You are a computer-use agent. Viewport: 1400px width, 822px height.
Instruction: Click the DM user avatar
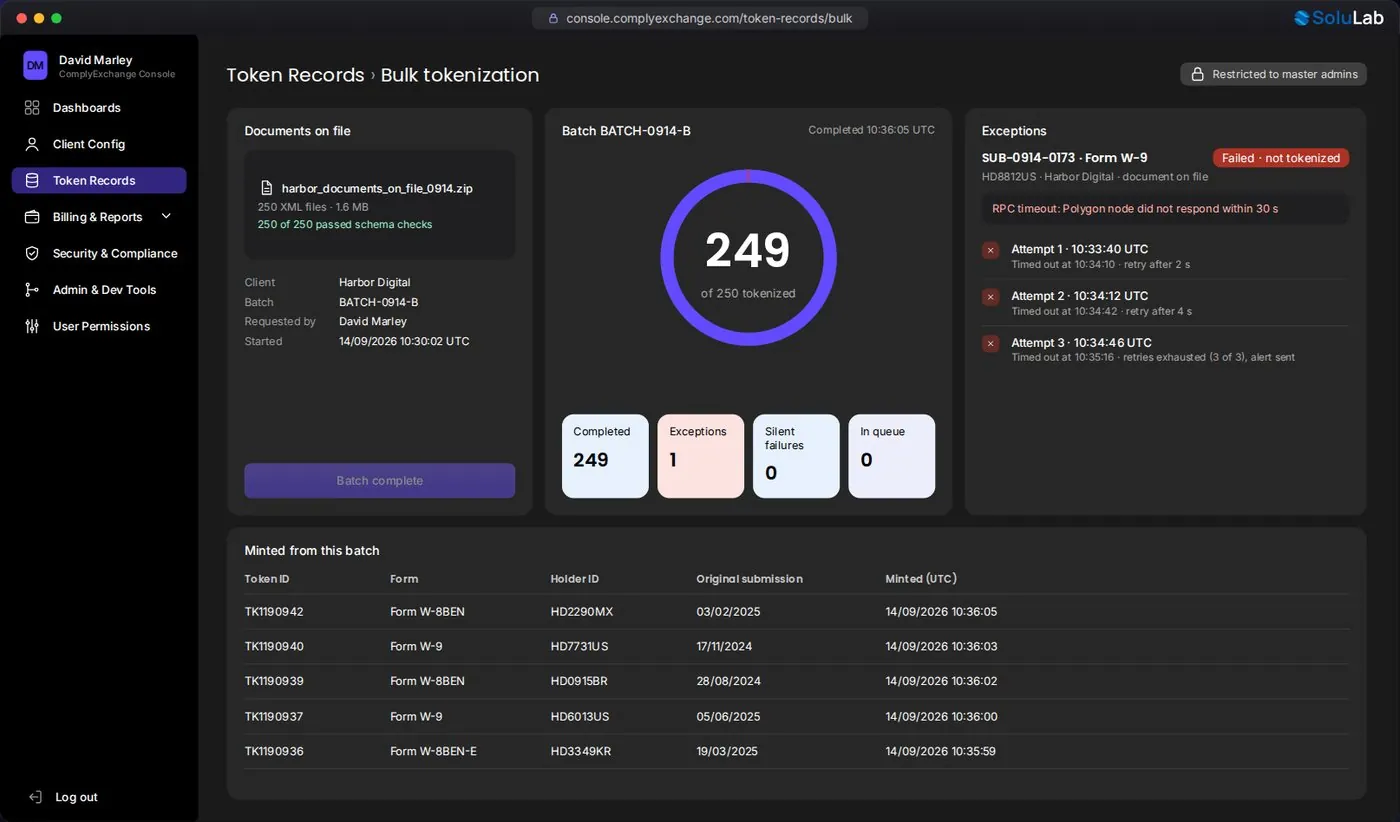pos(35,65)
